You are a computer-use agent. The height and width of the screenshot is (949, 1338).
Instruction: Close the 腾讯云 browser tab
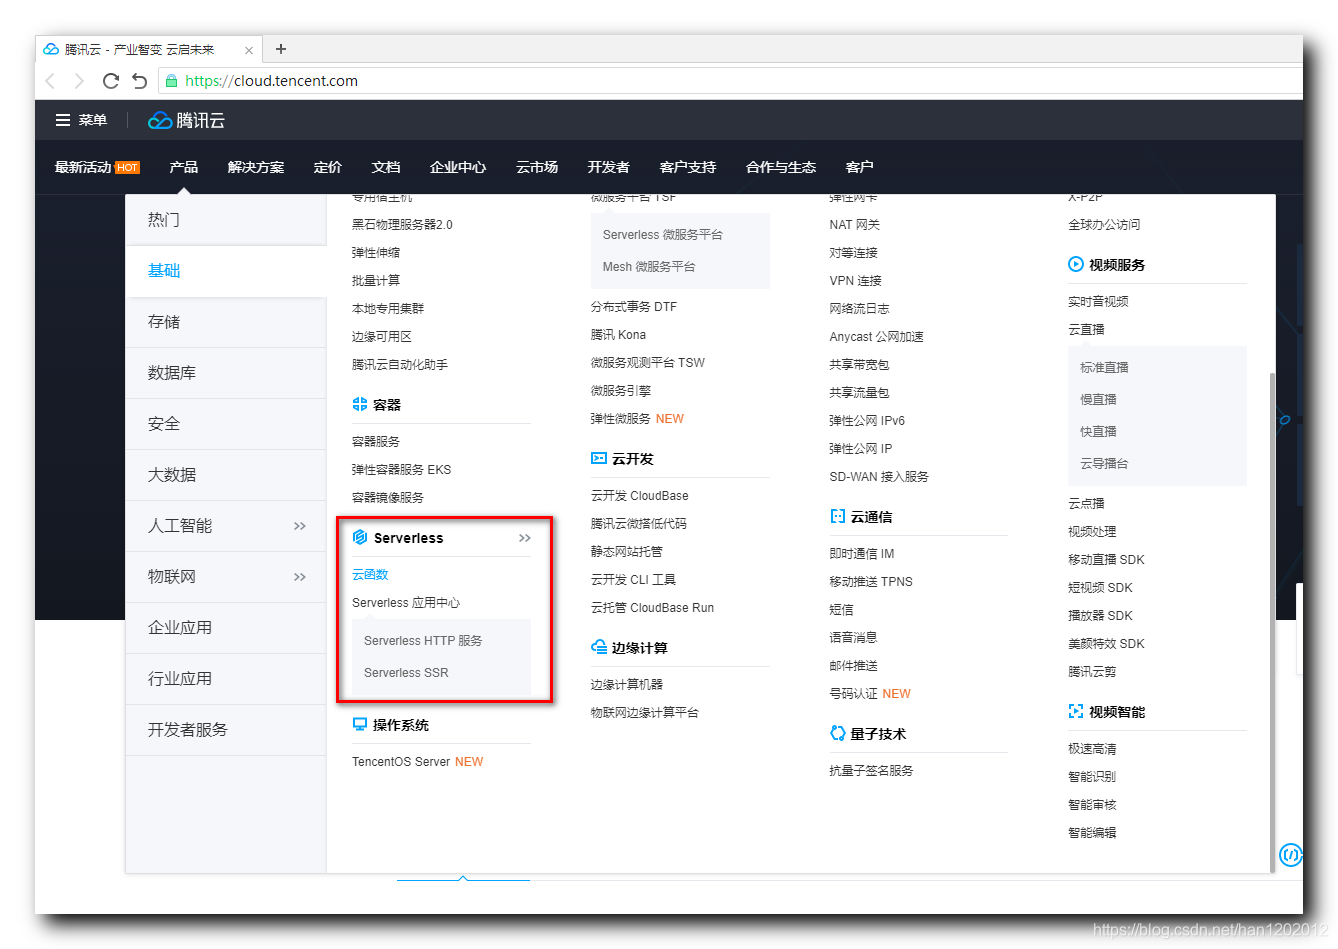coord(249,50)
